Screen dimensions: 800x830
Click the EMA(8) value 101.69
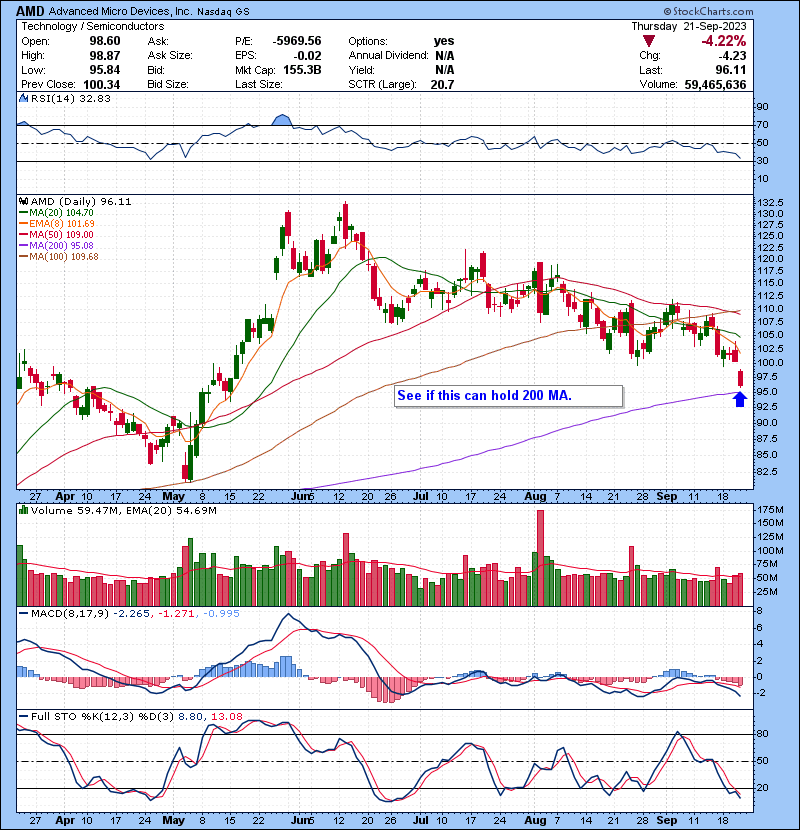pyautogui.click(x=80, y=224)
